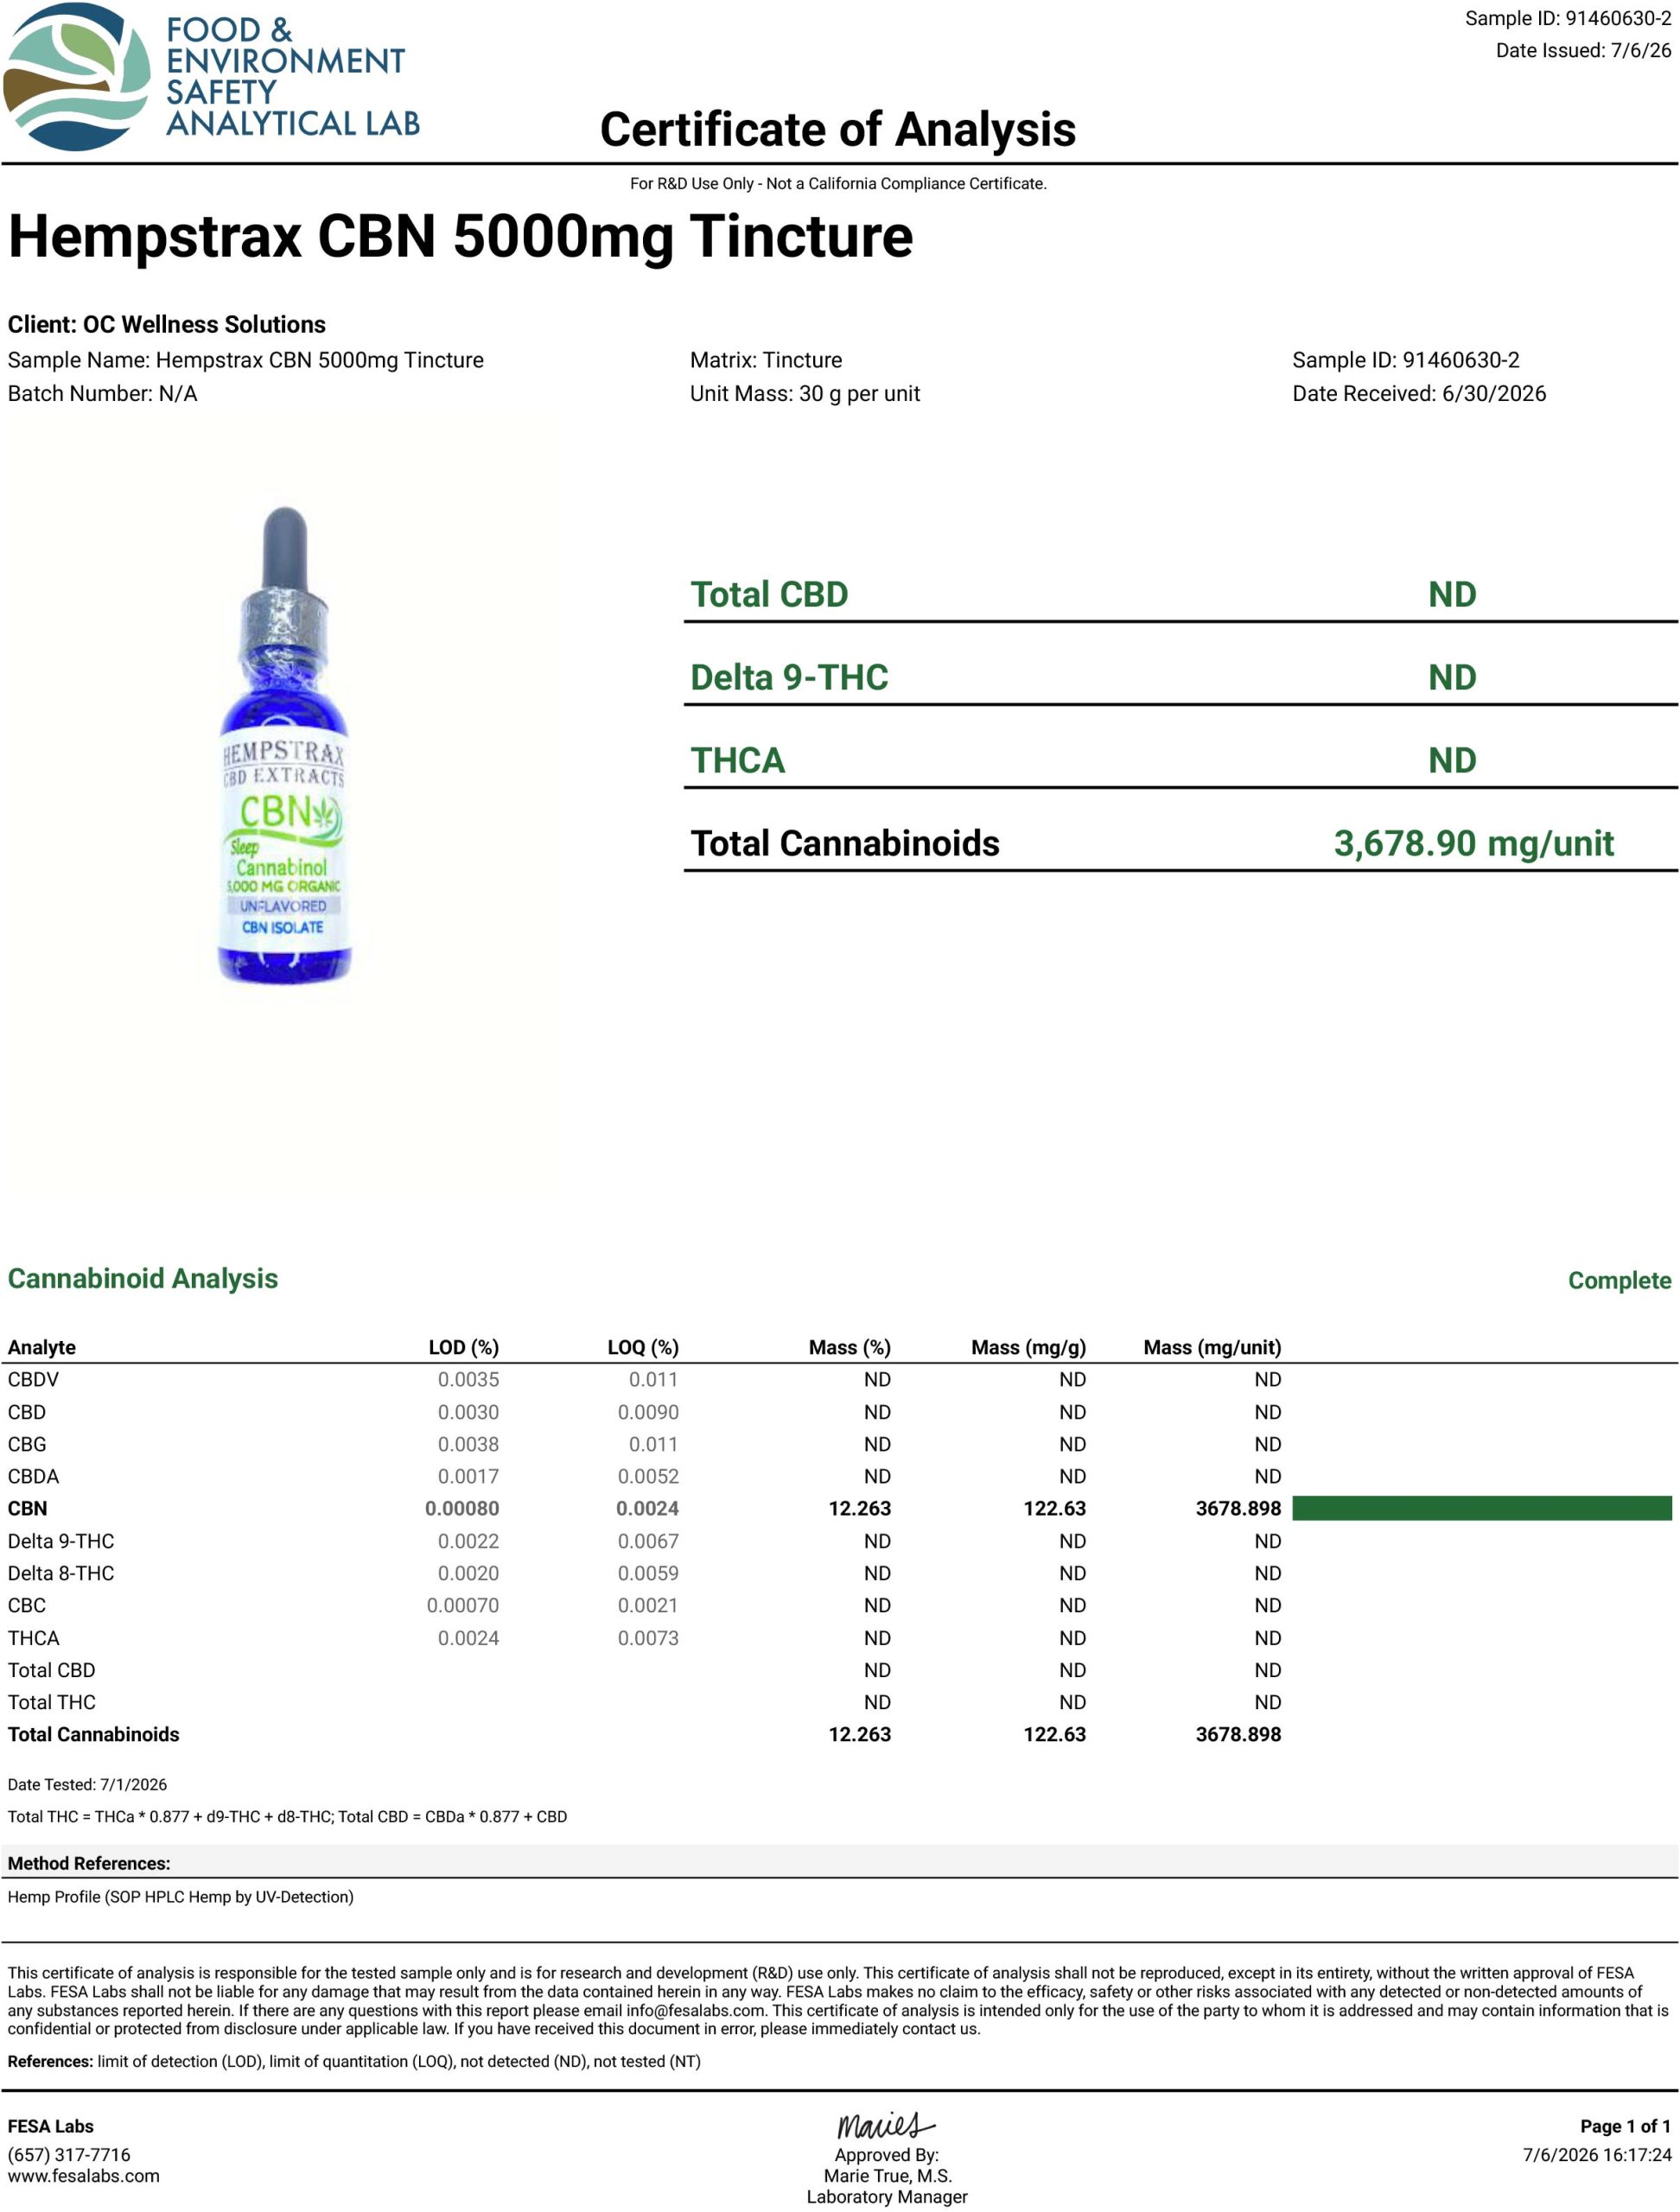Screen dimensions: 1680x2212
Task: Click the 'Mass (%)' column header
Action: pos(850,1348)
